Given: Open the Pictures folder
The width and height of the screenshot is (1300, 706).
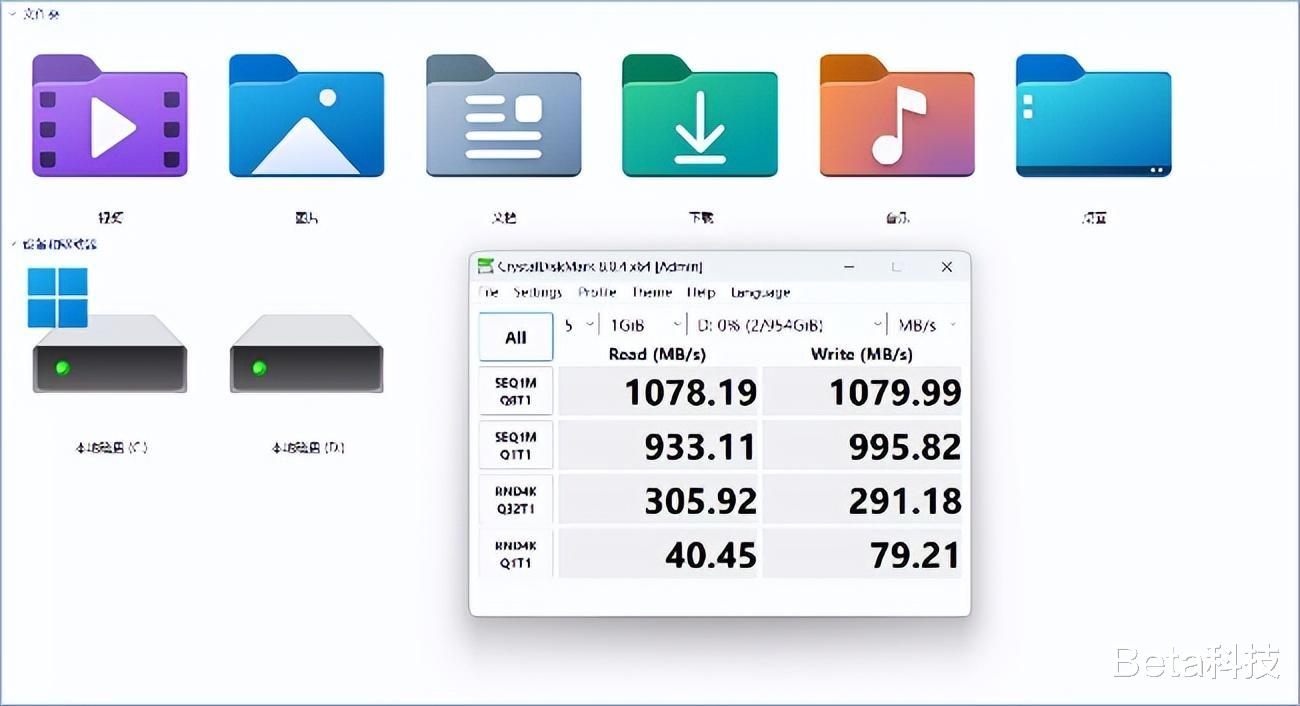Looking at the screenshot, I should (306, 120).
